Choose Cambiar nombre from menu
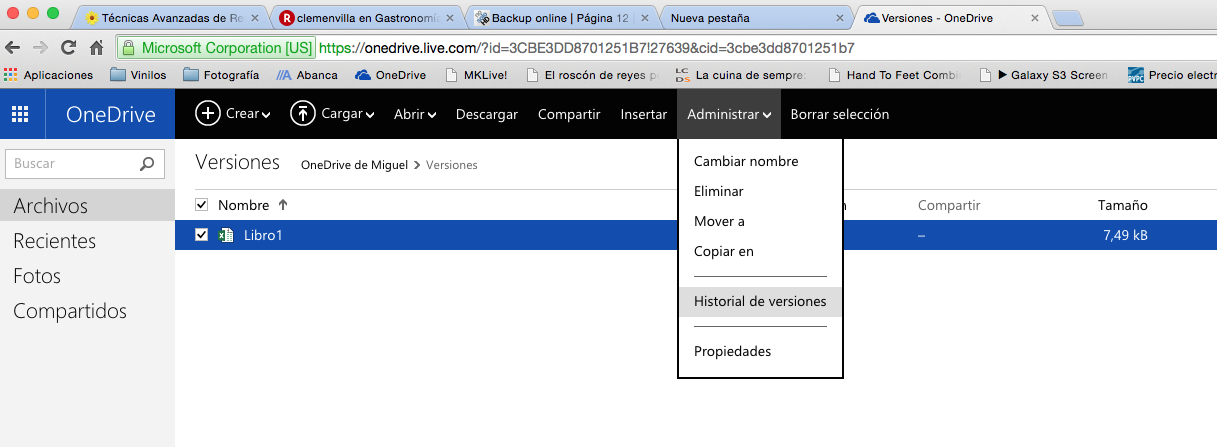The image size is (1217, 447). click(x=746, y=161)
